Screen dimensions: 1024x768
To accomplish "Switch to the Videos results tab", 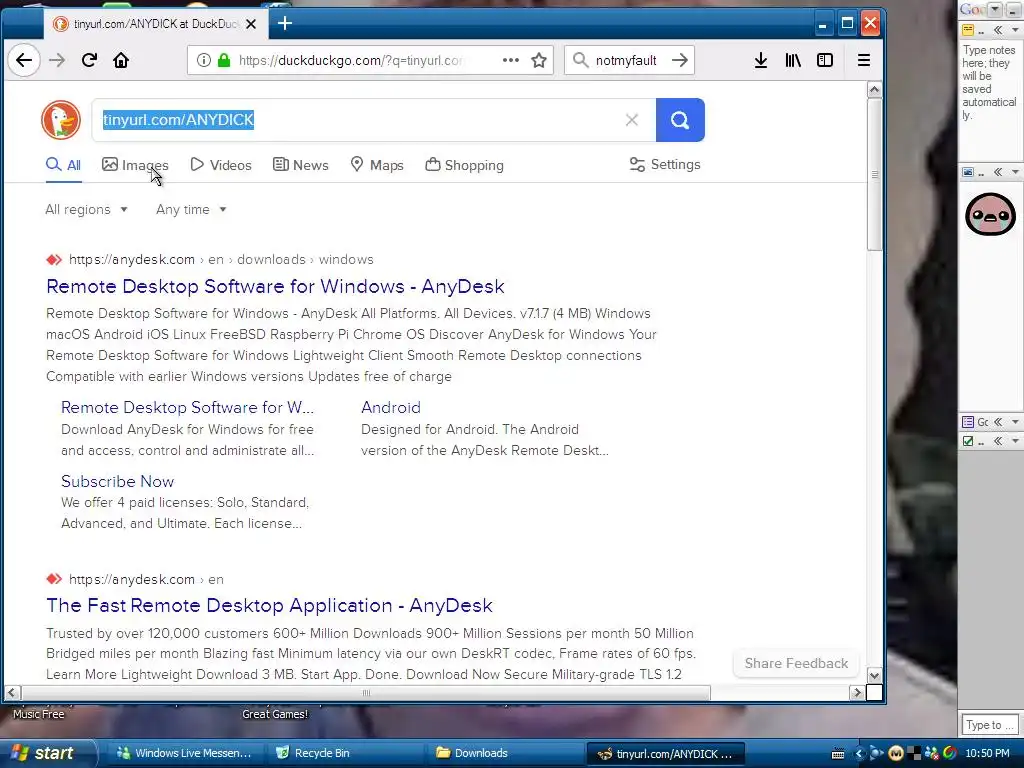I will tap(221, 165).
